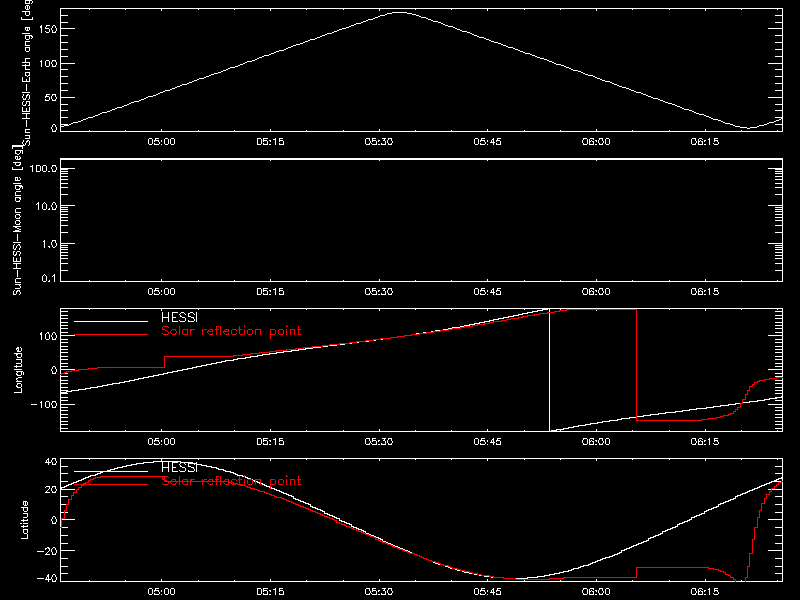Click the 05:45 time label under Latitude plot
Screen dimensions: 800x600
click(x=487, y=592)
